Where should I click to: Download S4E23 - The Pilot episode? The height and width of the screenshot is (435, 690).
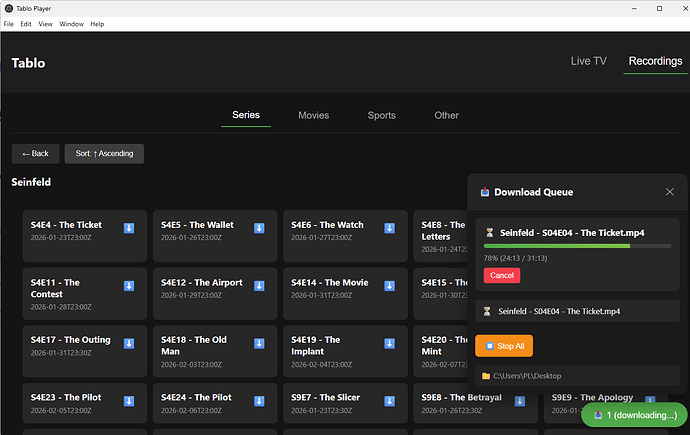click(x=129, y=401)
